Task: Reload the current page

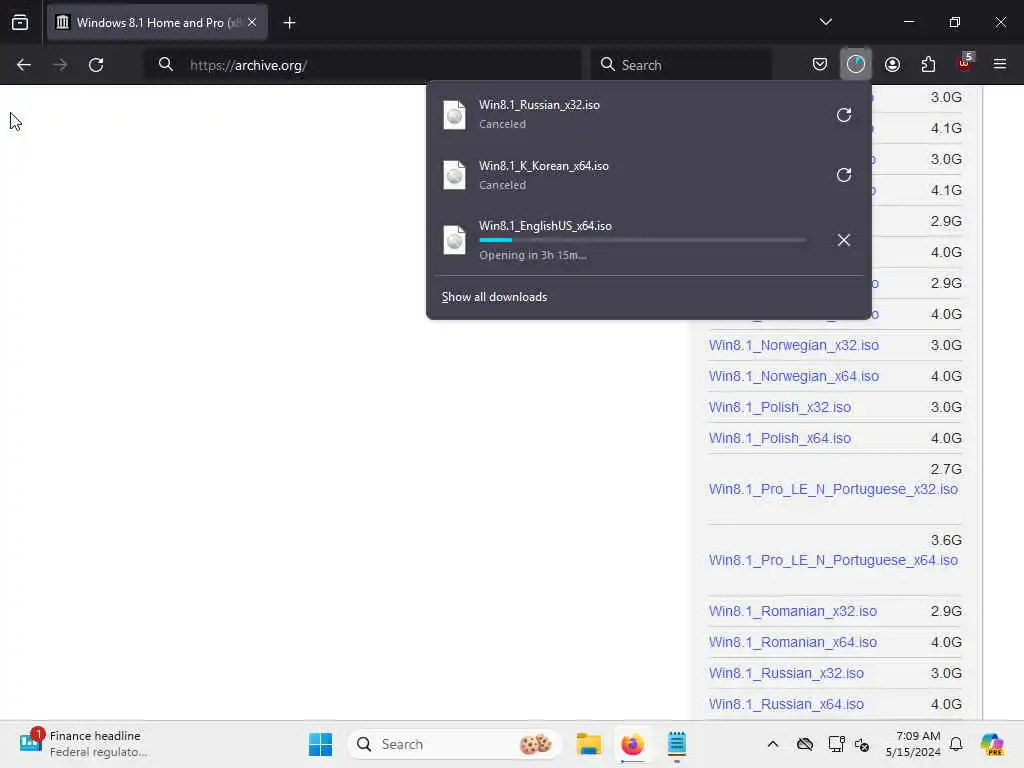Action: click(x=96, y=65)
